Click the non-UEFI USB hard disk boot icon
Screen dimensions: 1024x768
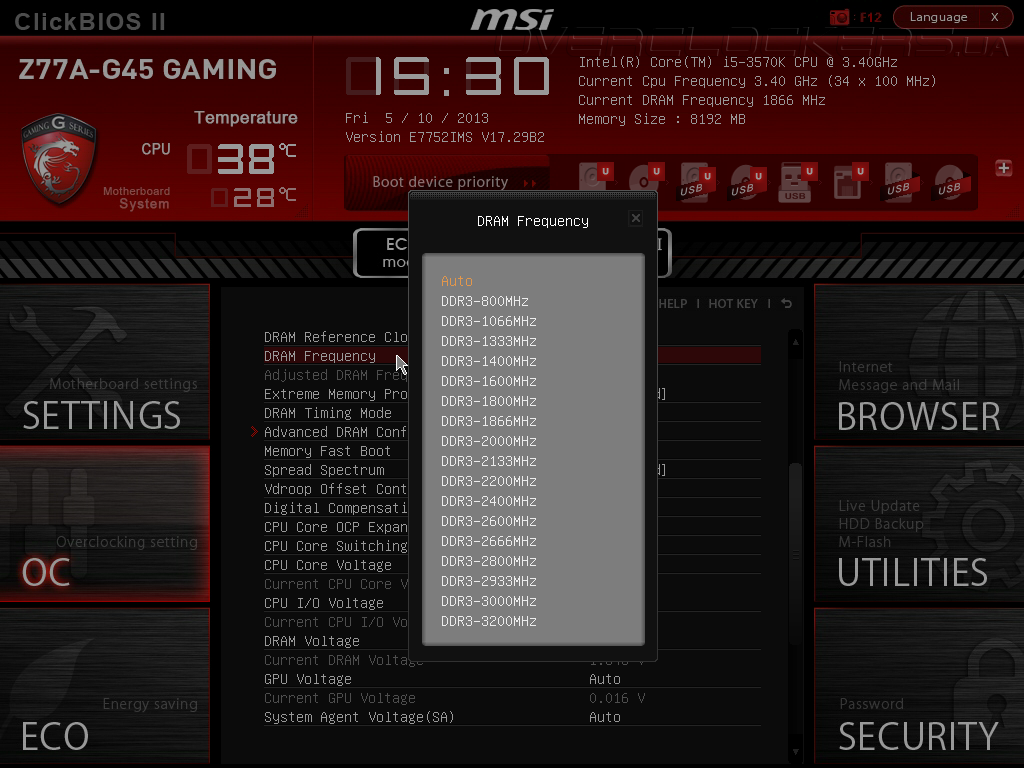tap(900, 183)
